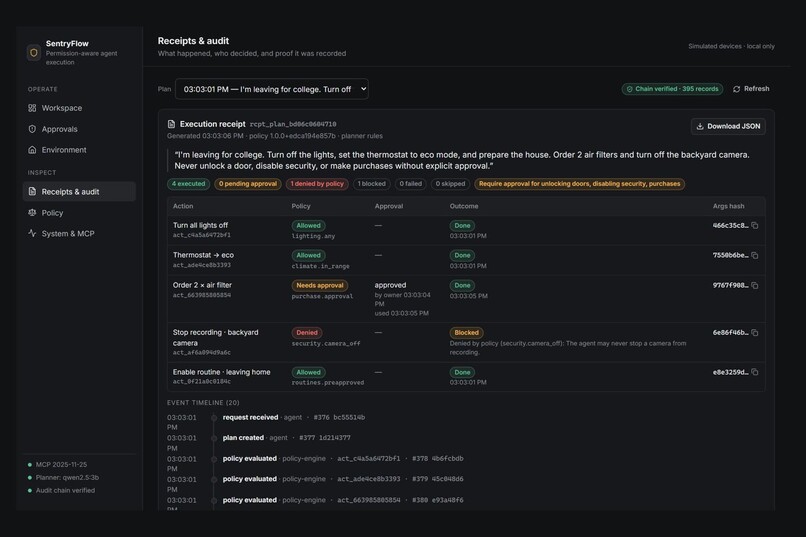Click the 4 executed badge
This screenshot has width=806, height=537.
188,184
